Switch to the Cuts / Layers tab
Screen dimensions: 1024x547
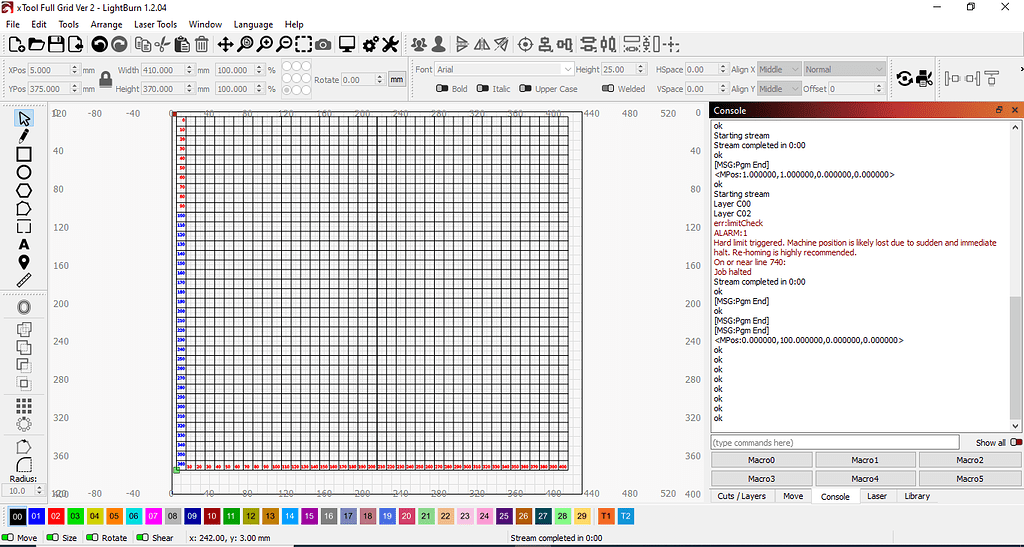pos(742,496)
